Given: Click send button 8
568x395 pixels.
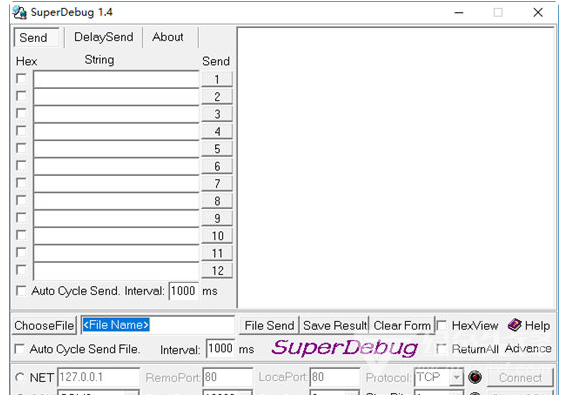Looking at the screenshot, I should coord(217,201).
